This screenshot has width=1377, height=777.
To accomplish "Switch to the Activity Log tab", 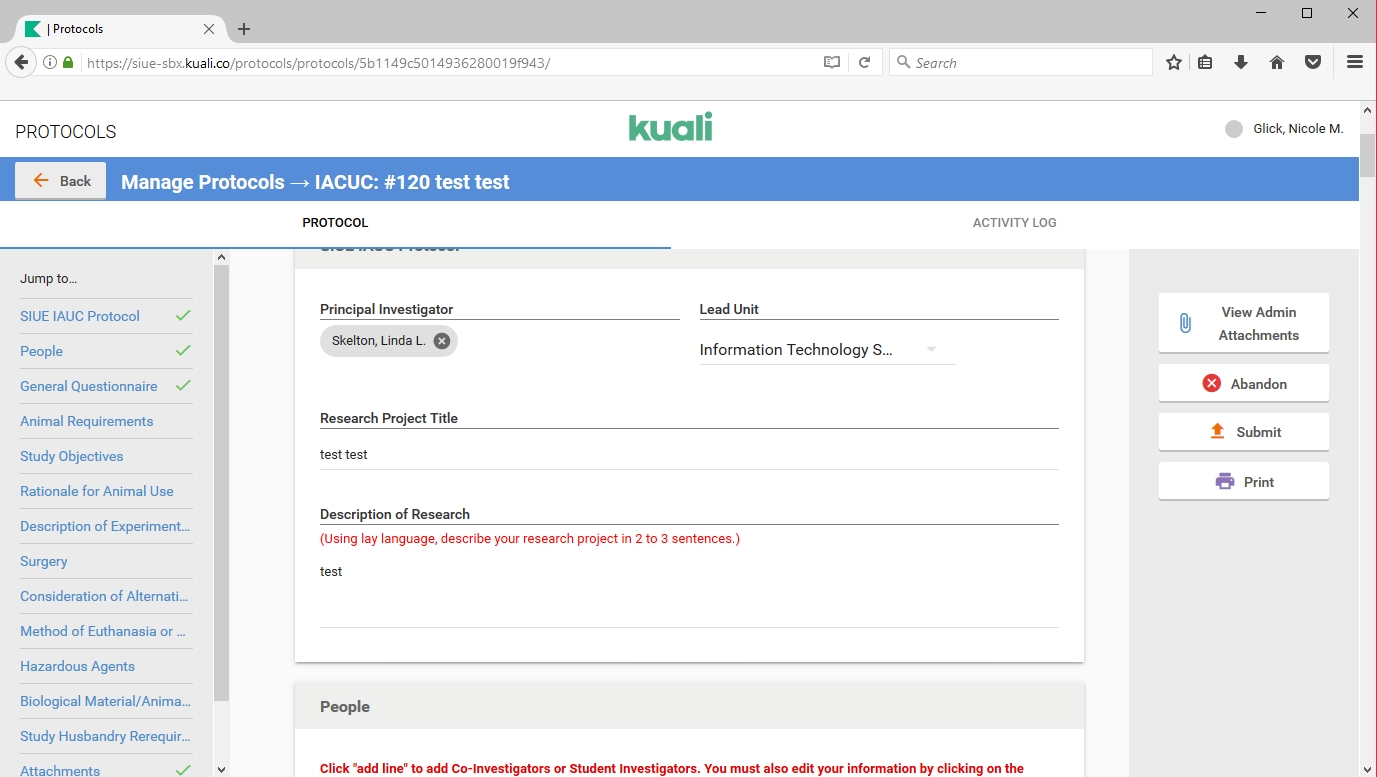I will click(1014, 223).
